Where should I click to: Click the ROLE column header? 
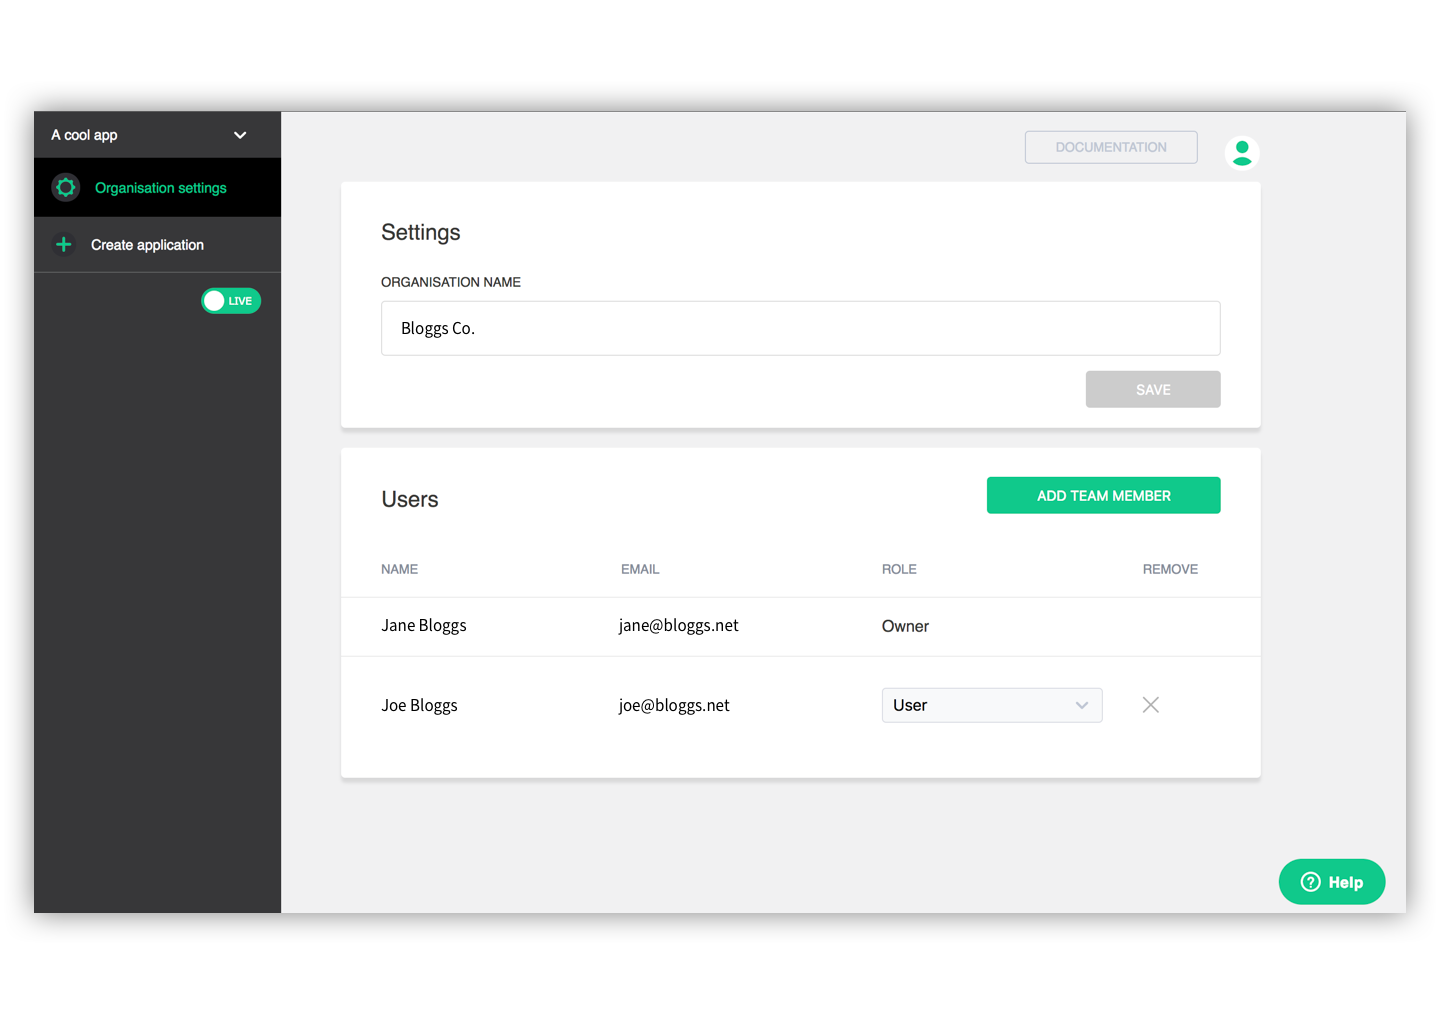pyautogui.click(x=899, y=569)
